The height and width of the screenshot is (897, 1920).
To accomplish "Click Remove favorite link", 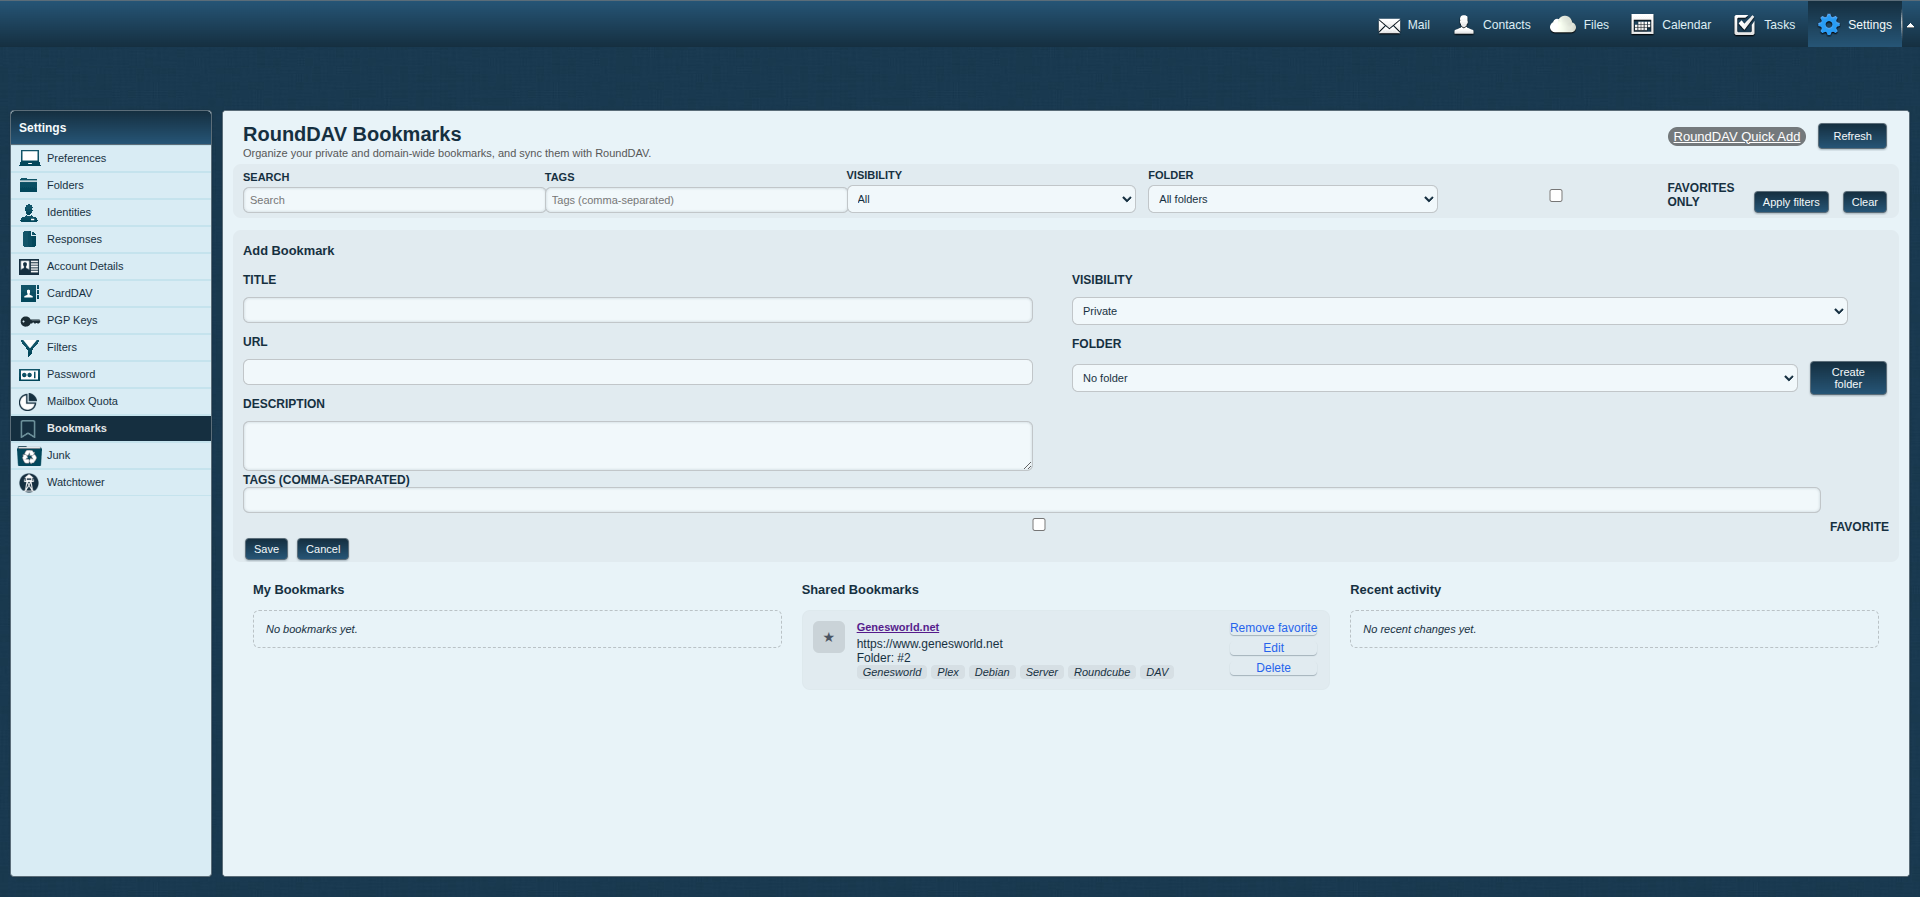I will (1273, 628).
